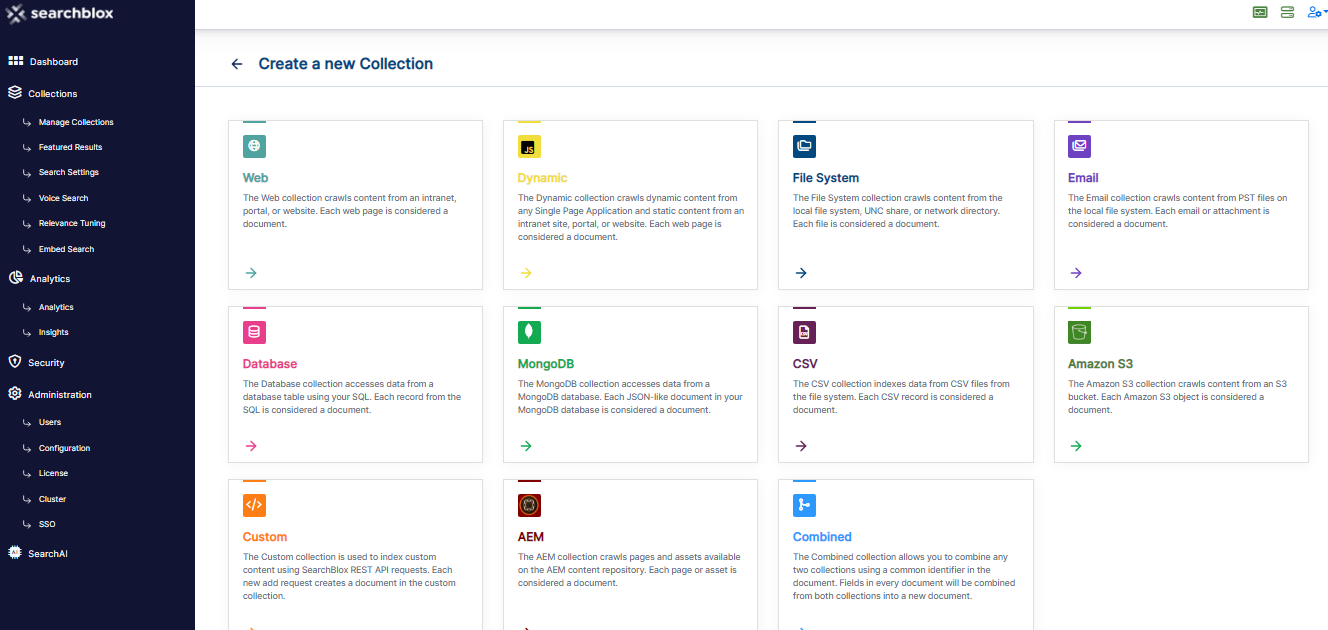Click the arrow on the CSV card
The image size is (1328, 630).
pos(801,446)
